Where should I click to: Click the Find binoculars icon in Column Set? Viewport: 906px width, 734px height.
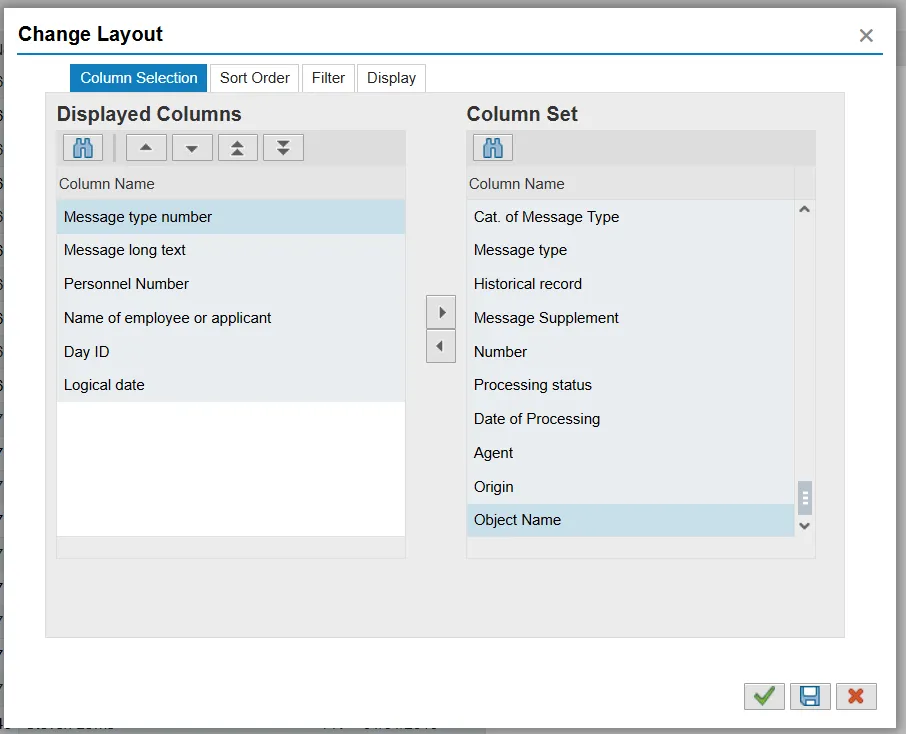point(492,148)
